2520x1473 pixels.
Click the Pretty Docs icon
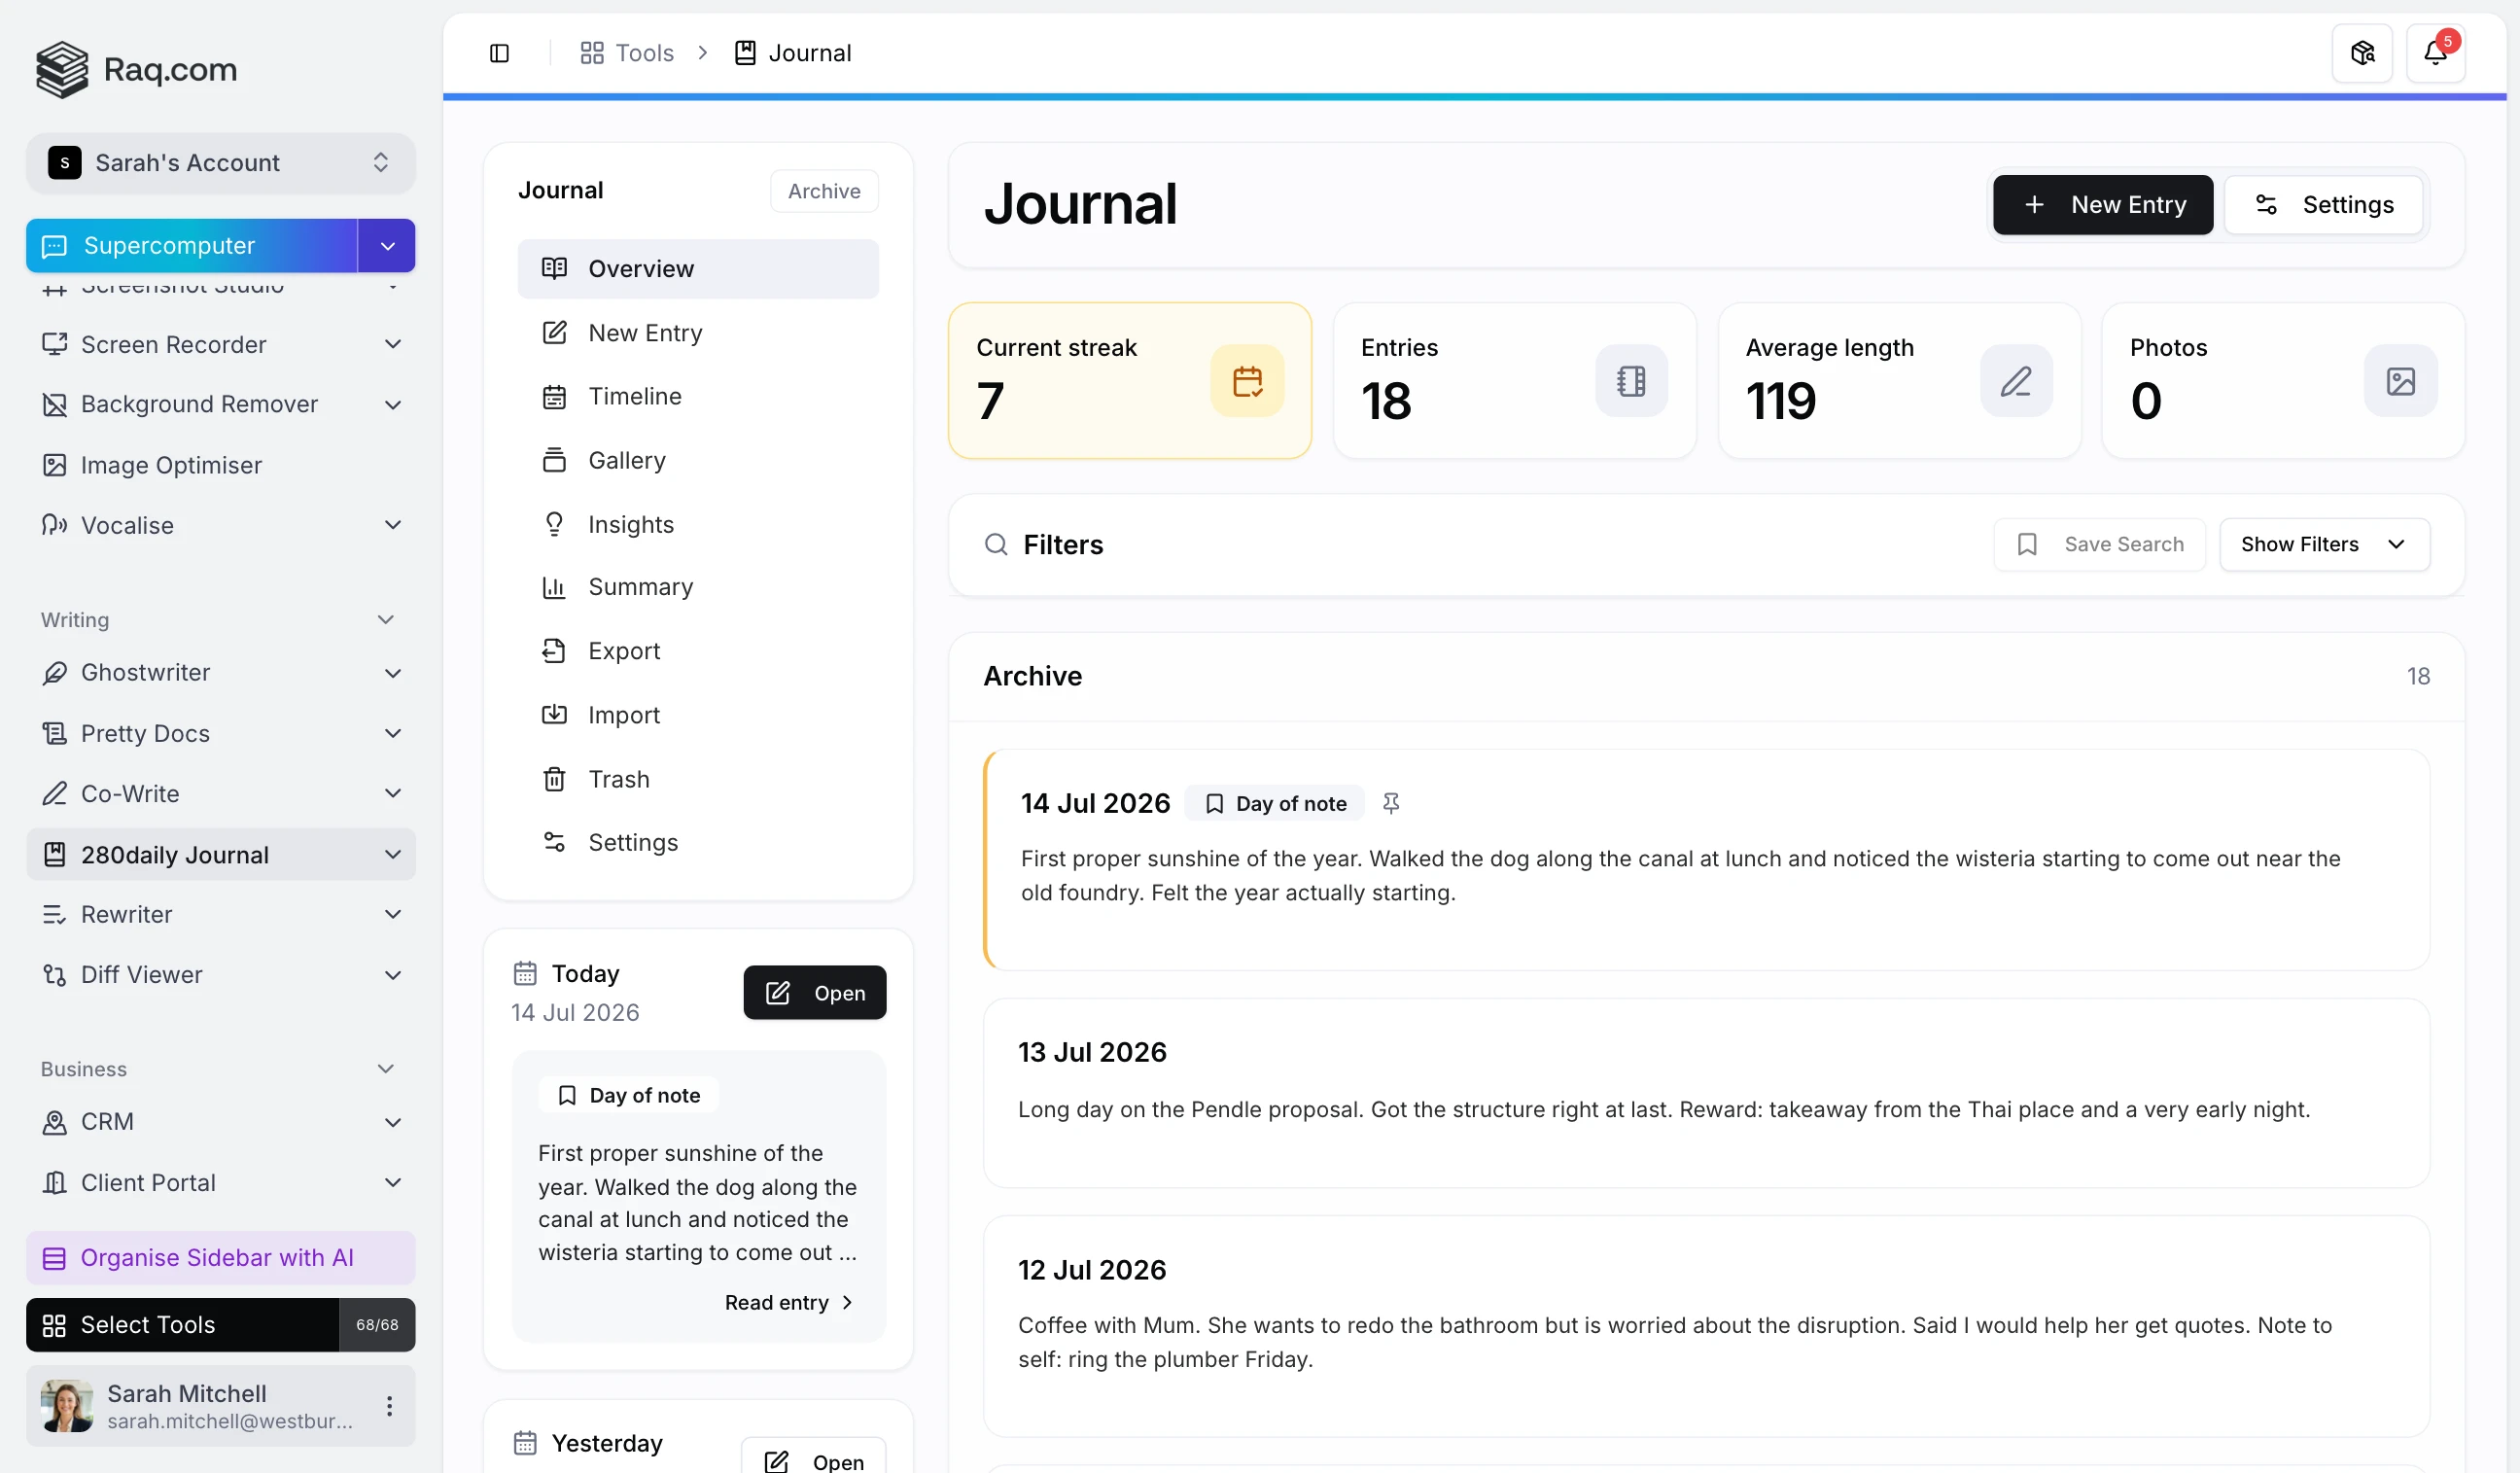(54, 733)
